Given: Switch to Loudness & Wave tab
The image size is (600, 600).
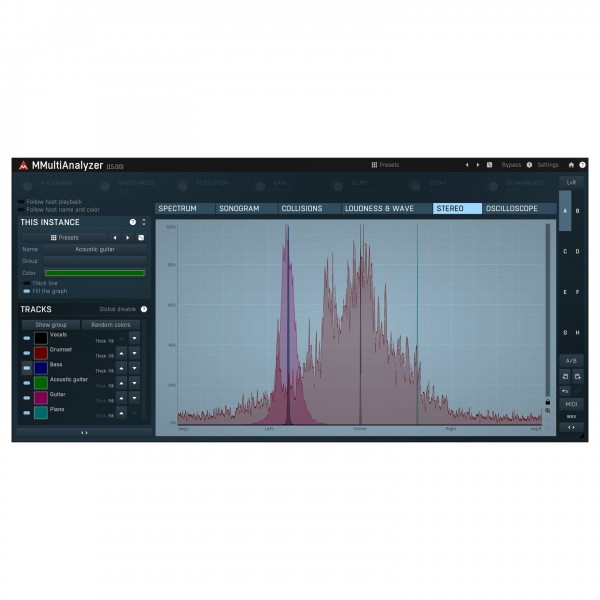Looking at the screenshot, I should point(386,209).
